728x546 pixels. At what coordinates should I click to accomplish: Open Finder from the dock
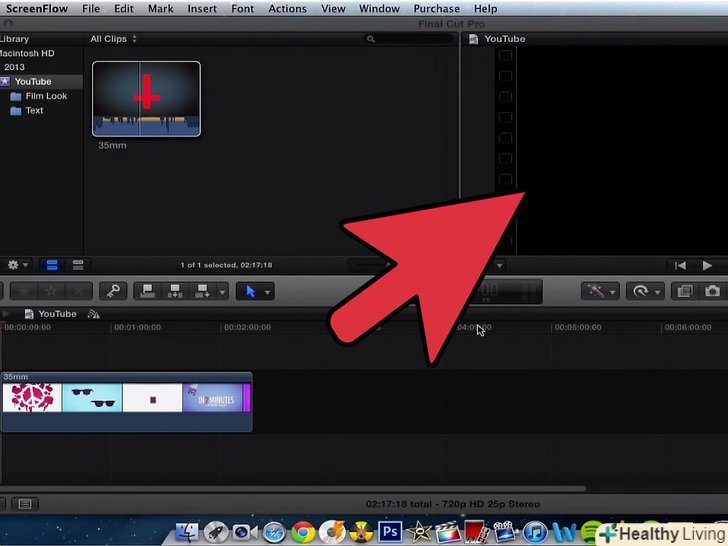188,532
